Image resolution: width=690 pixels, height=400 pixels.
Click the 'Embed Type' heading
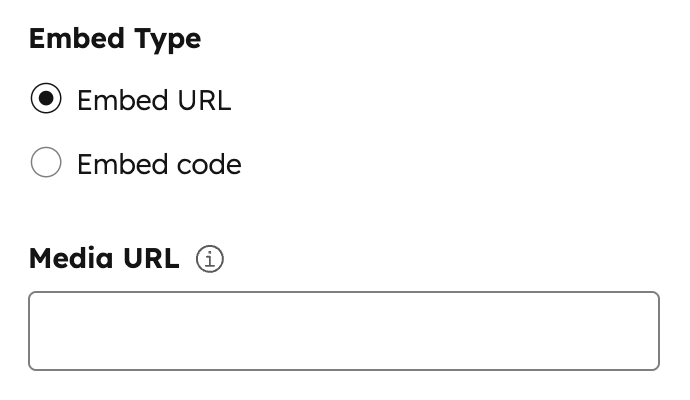pos(115,39)
